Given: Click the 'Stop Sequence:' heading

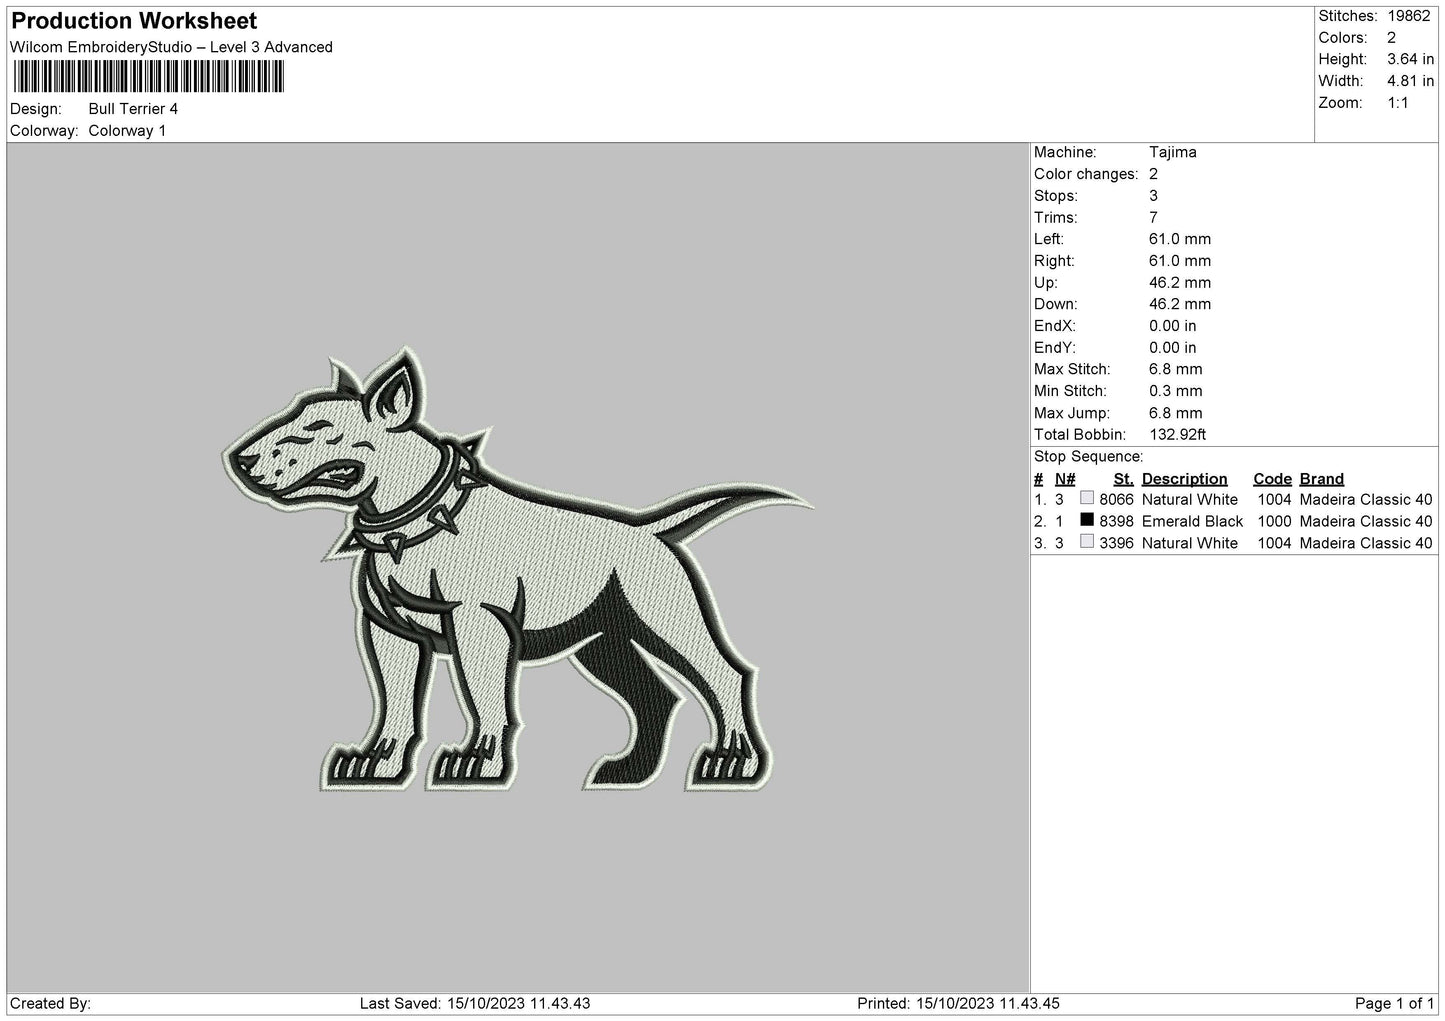Looking at the screenshot, I should click(1088, 457).
